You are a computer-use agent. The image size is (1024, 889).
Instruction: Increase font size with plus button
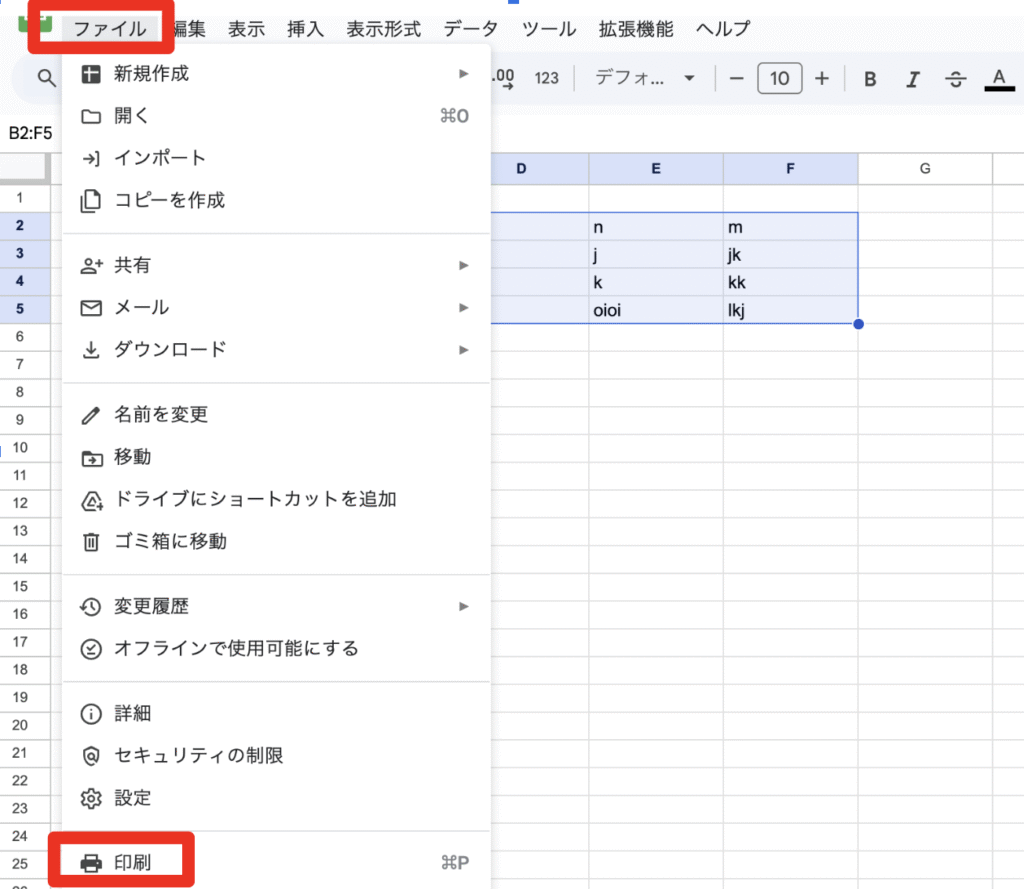point(822,79)
